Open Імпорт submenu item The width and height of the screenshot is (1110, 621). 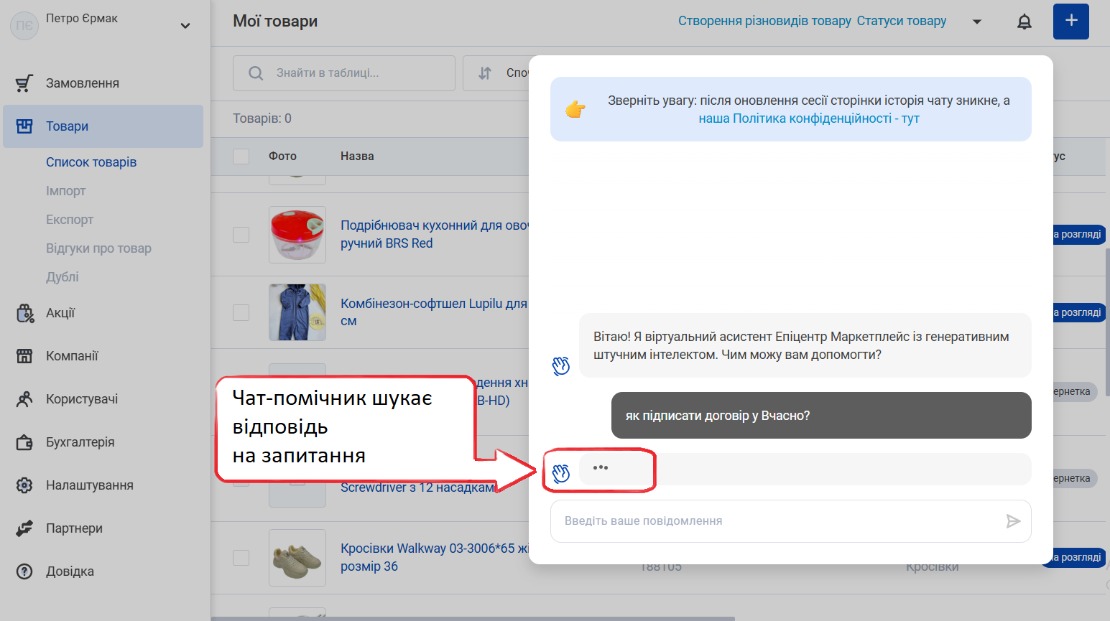click(66, 191)
